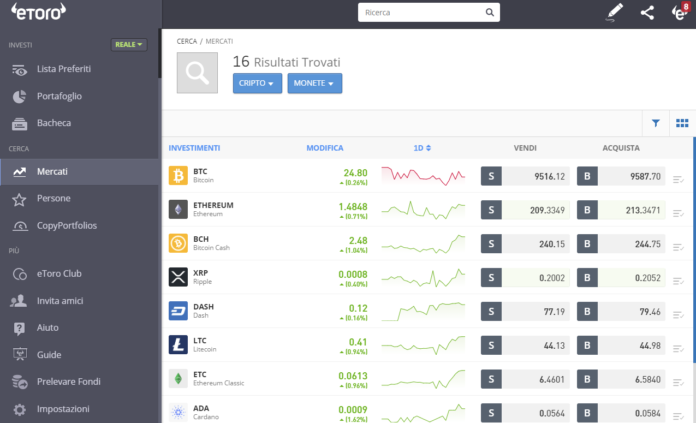
Task: Click the B buy button for XRP
Action: (x=587, y=277)
